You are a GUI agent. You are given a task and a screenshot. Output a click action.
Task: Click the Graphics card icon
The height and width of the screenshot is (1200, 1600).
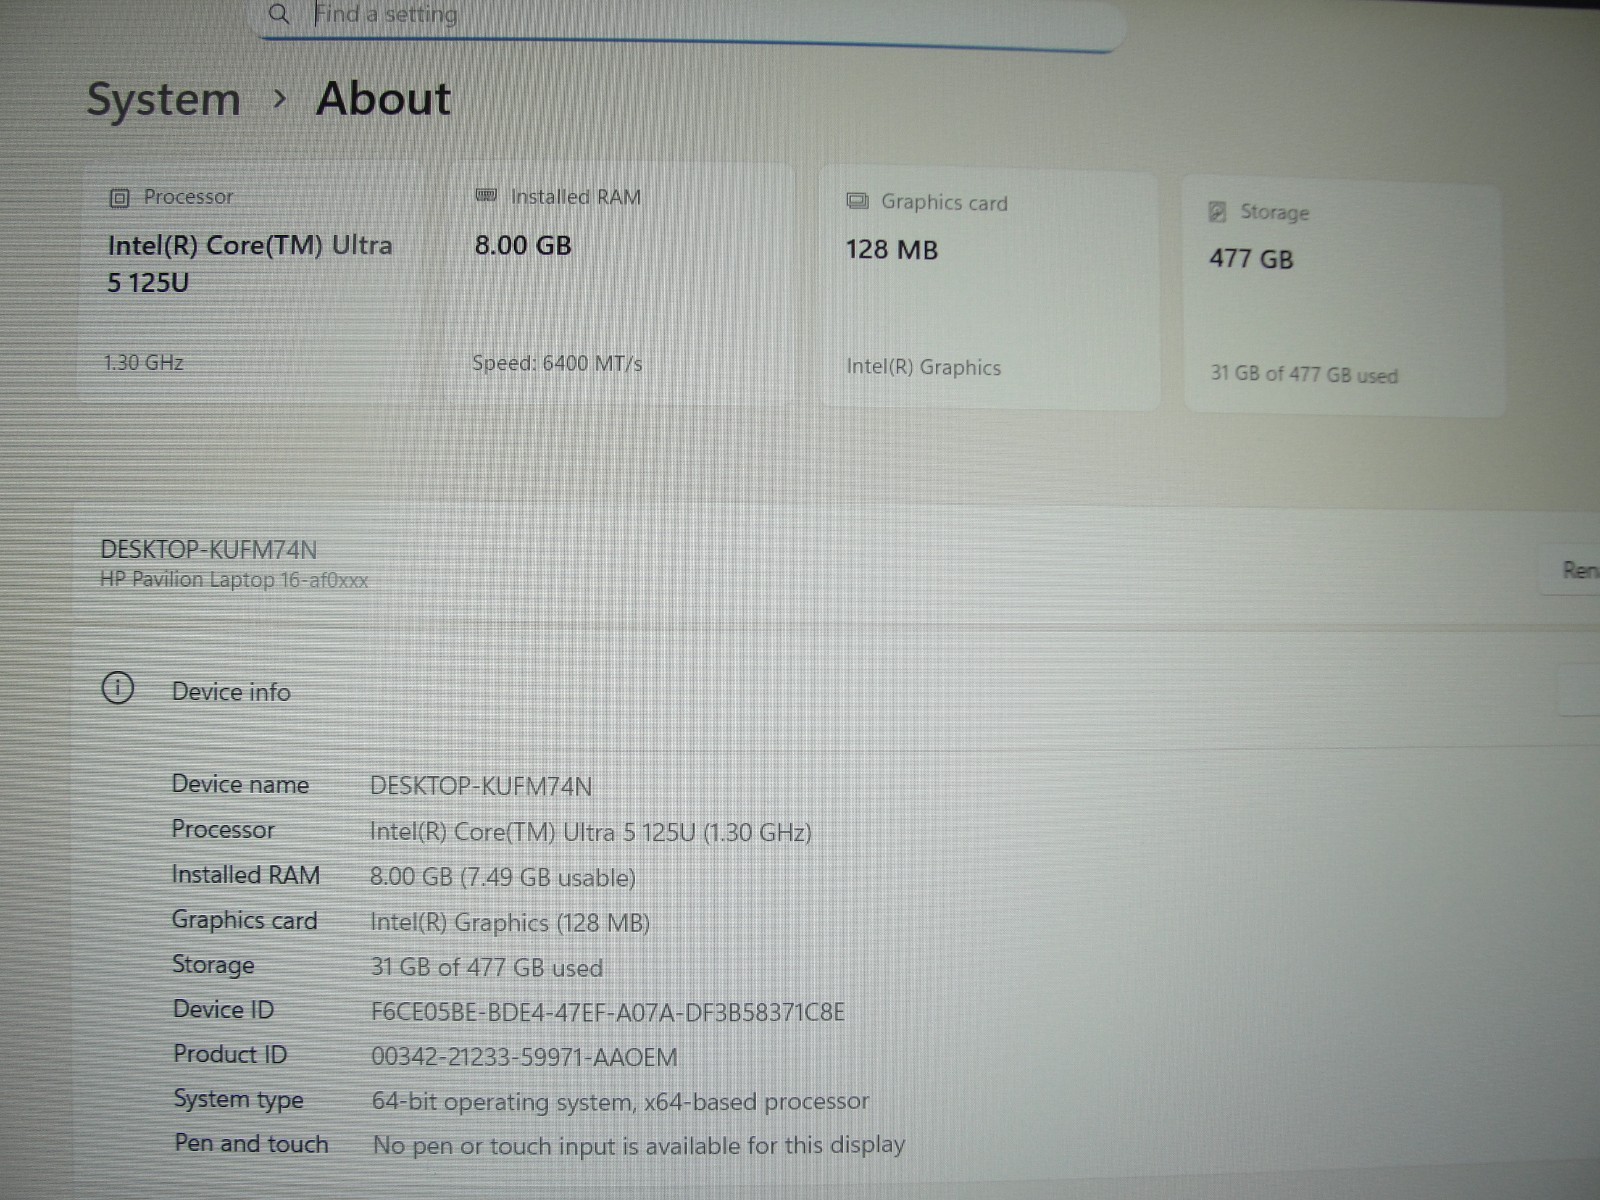point(857,201)
